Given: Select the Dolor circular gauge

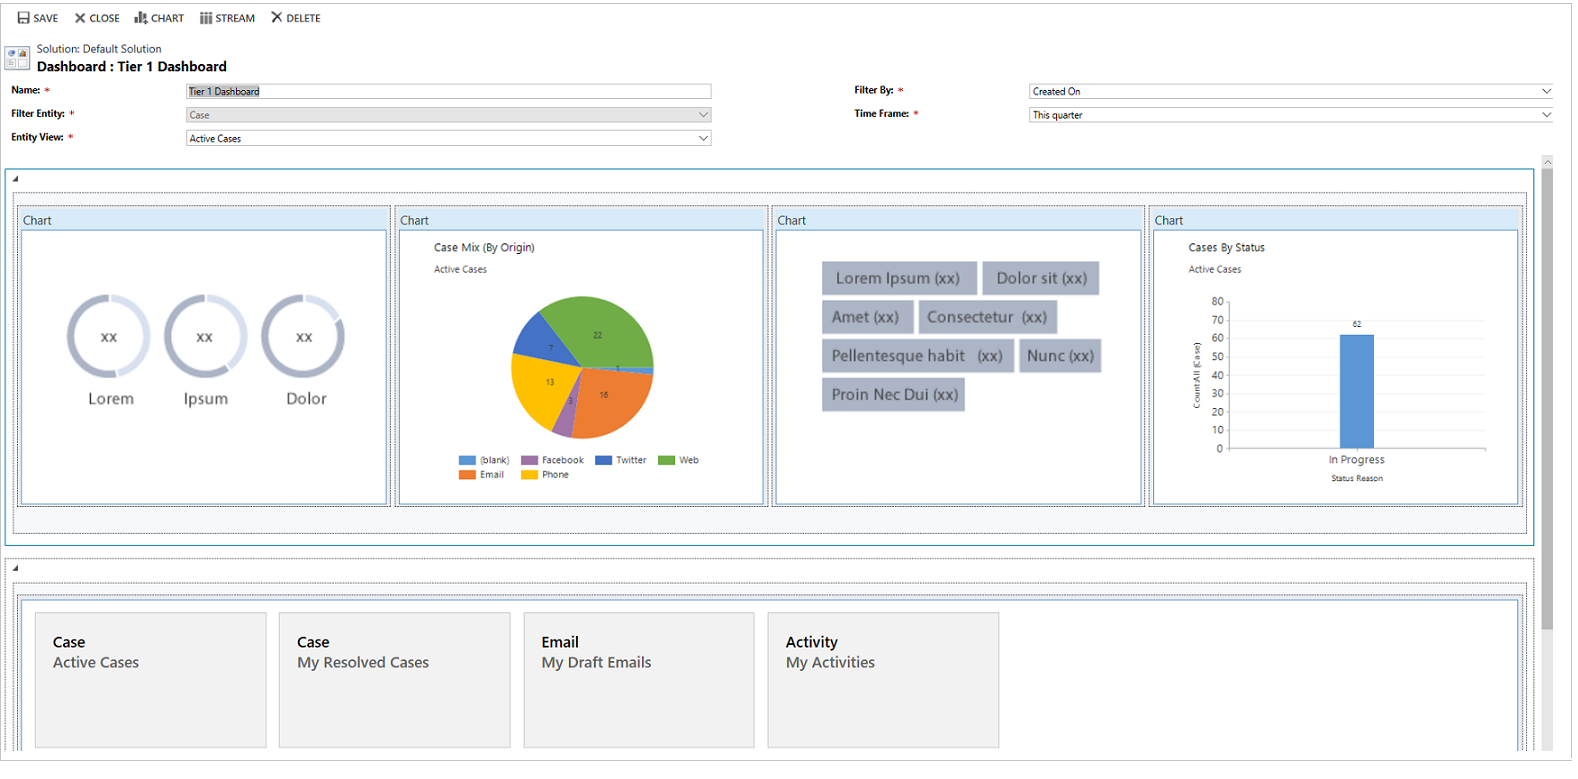Looking at the screenshot, I should click(304, 337).
